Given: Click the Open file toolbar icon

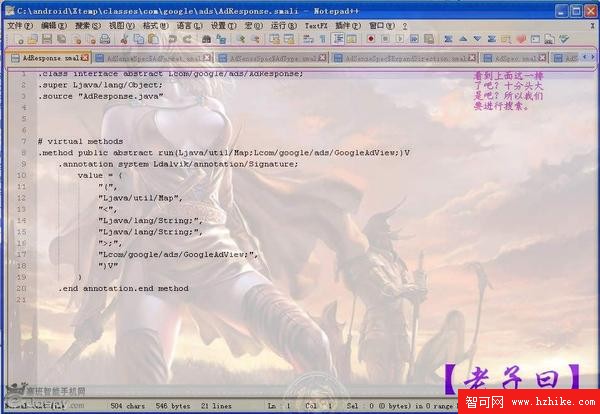Looking at the screenshot, I should click(x=33, y=39).
